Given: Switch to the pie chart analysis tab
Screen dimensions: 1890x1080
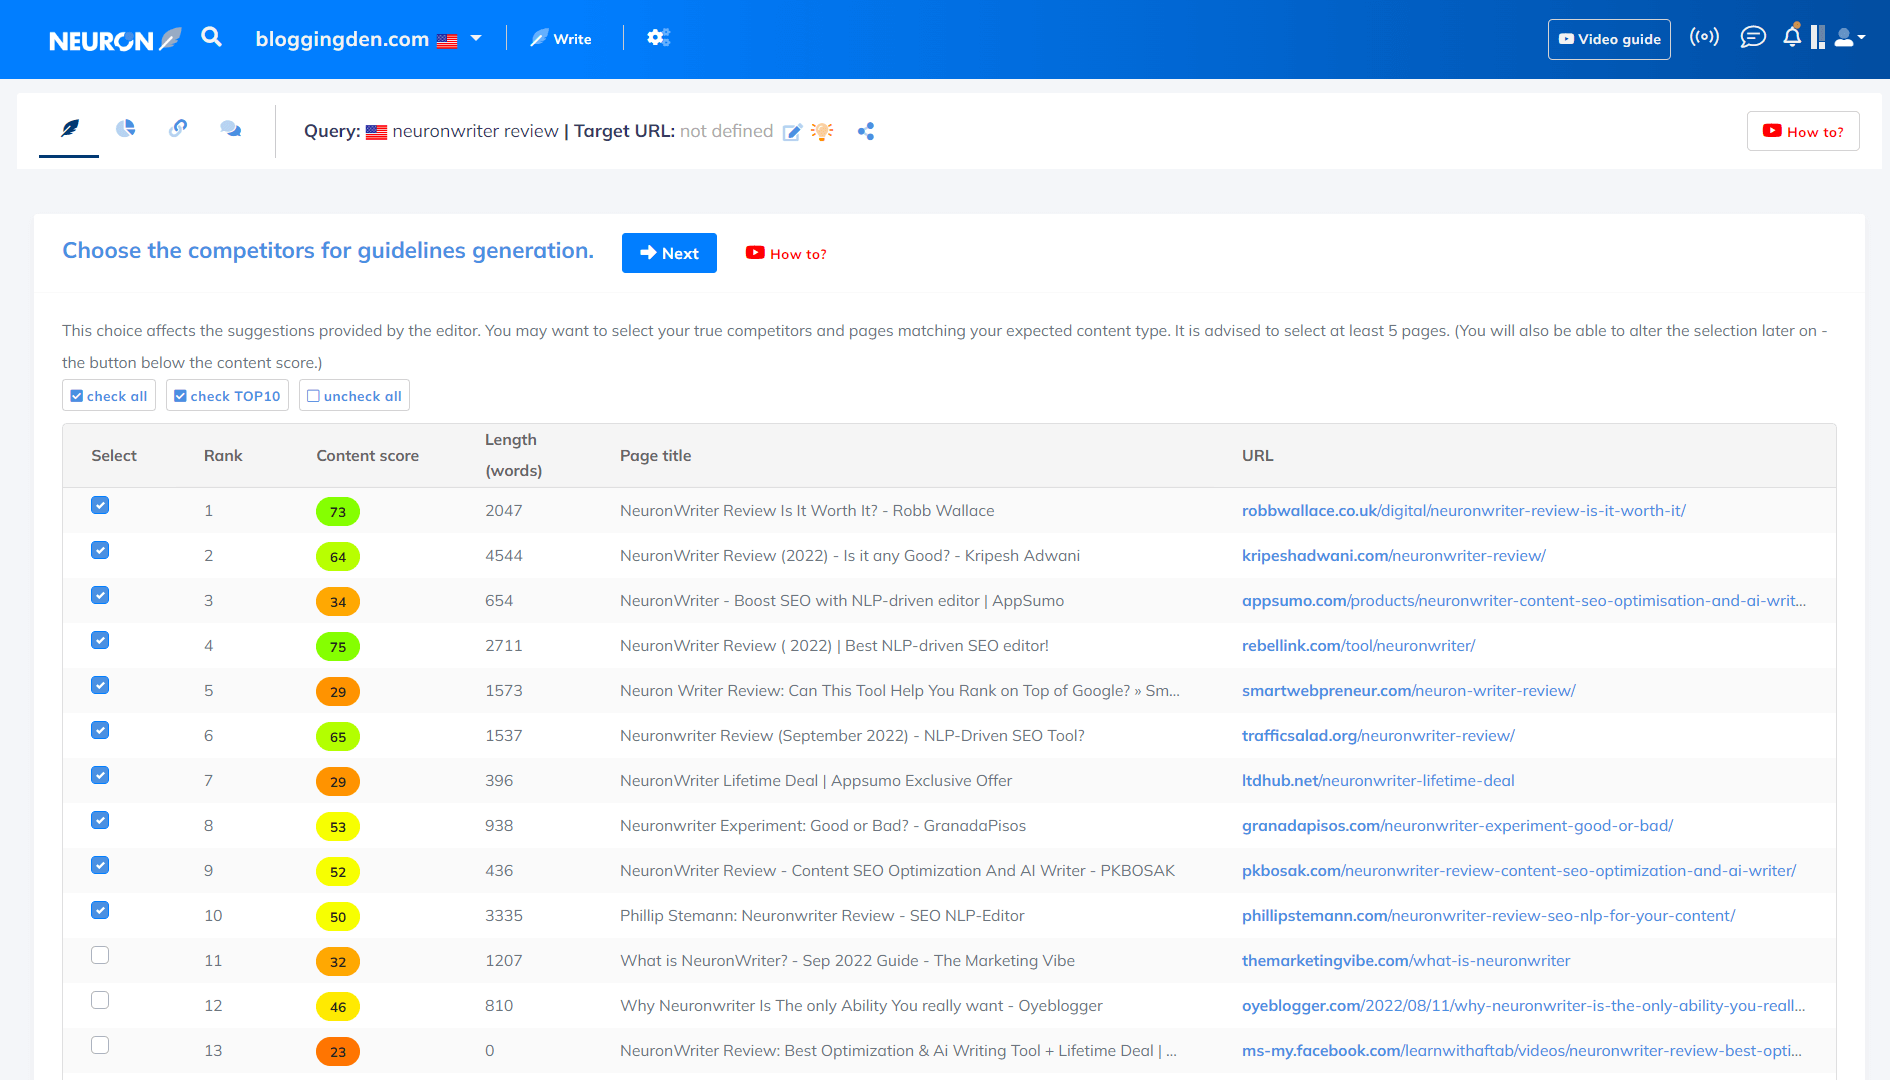Looking at the screenshot, I should pyautogui.click(x=126, y=130).
